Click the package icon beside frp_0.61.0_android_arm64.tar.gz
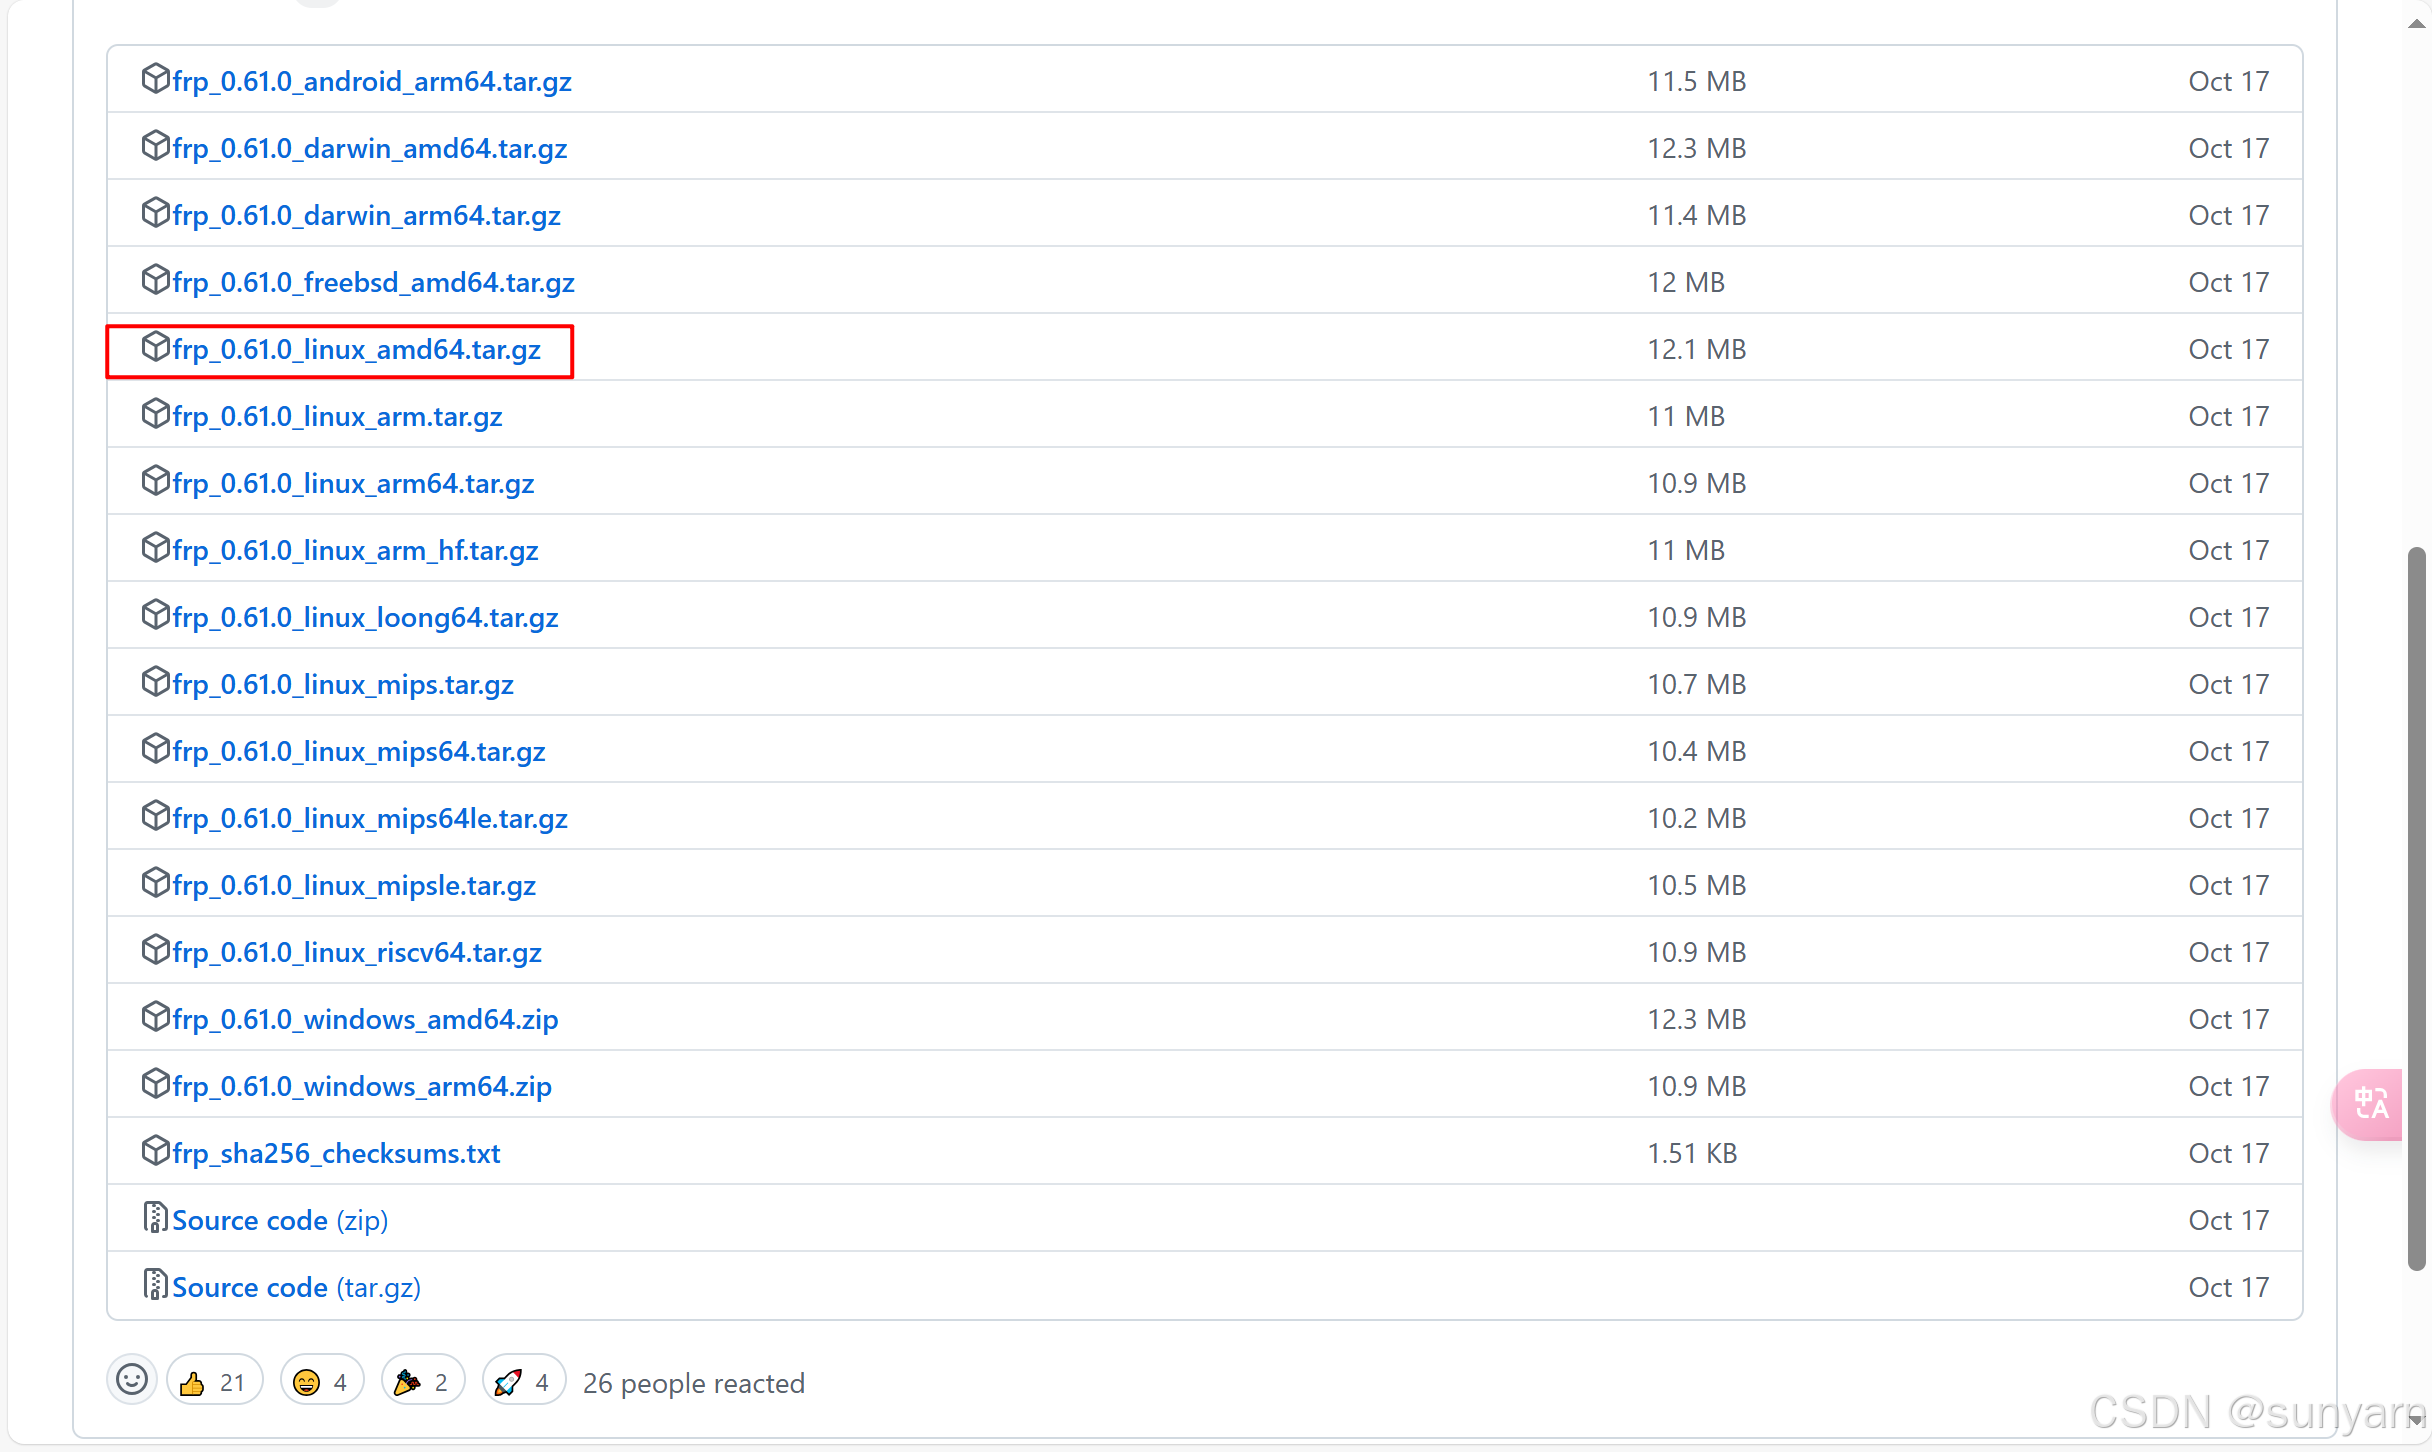The height and width of the screenshot is (1452, 2432). click(155, 79)
